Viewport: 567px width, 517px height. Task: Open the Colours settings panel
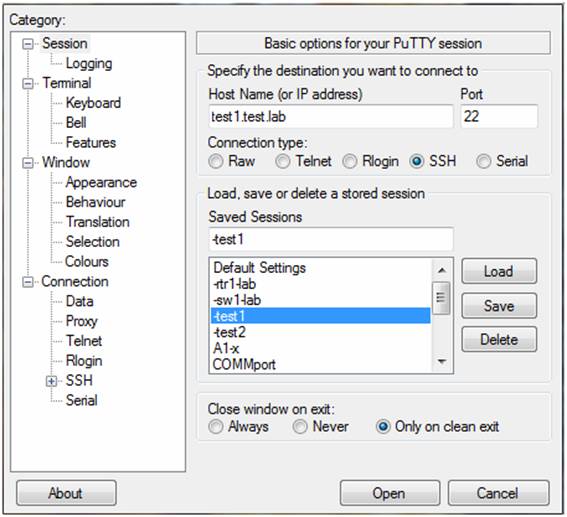click(x=87, y=261)
